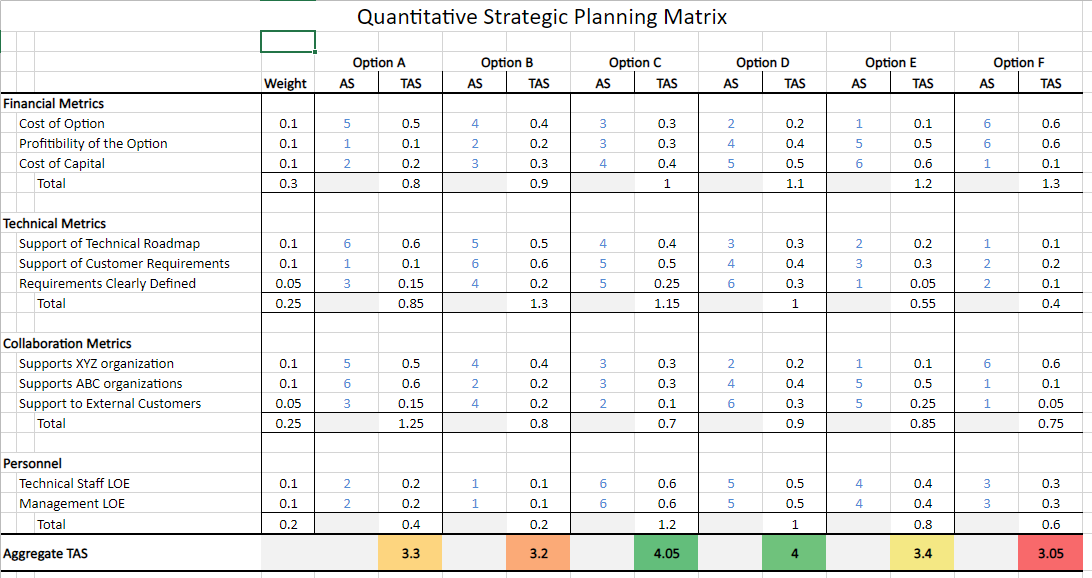Image resolution: width=1092 pixels, height=578 pixels.
Task: Select the Collaboration Metrics section heading
Action: 68,343
